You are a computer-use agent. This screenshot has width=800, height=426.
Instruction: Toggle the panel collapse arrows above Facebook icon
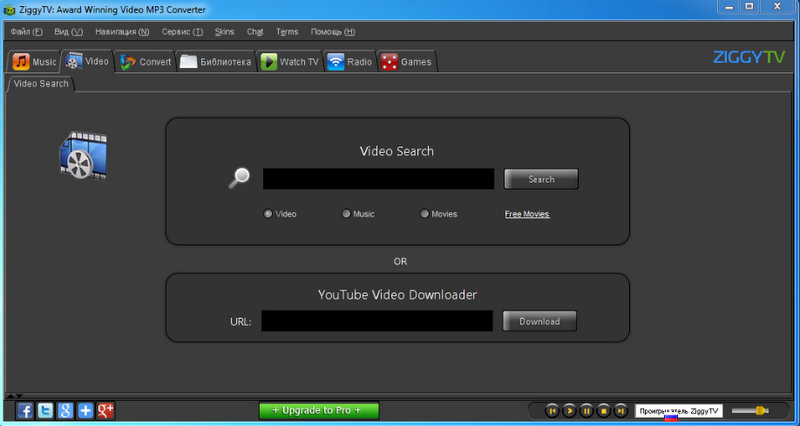tap(14, 396)
